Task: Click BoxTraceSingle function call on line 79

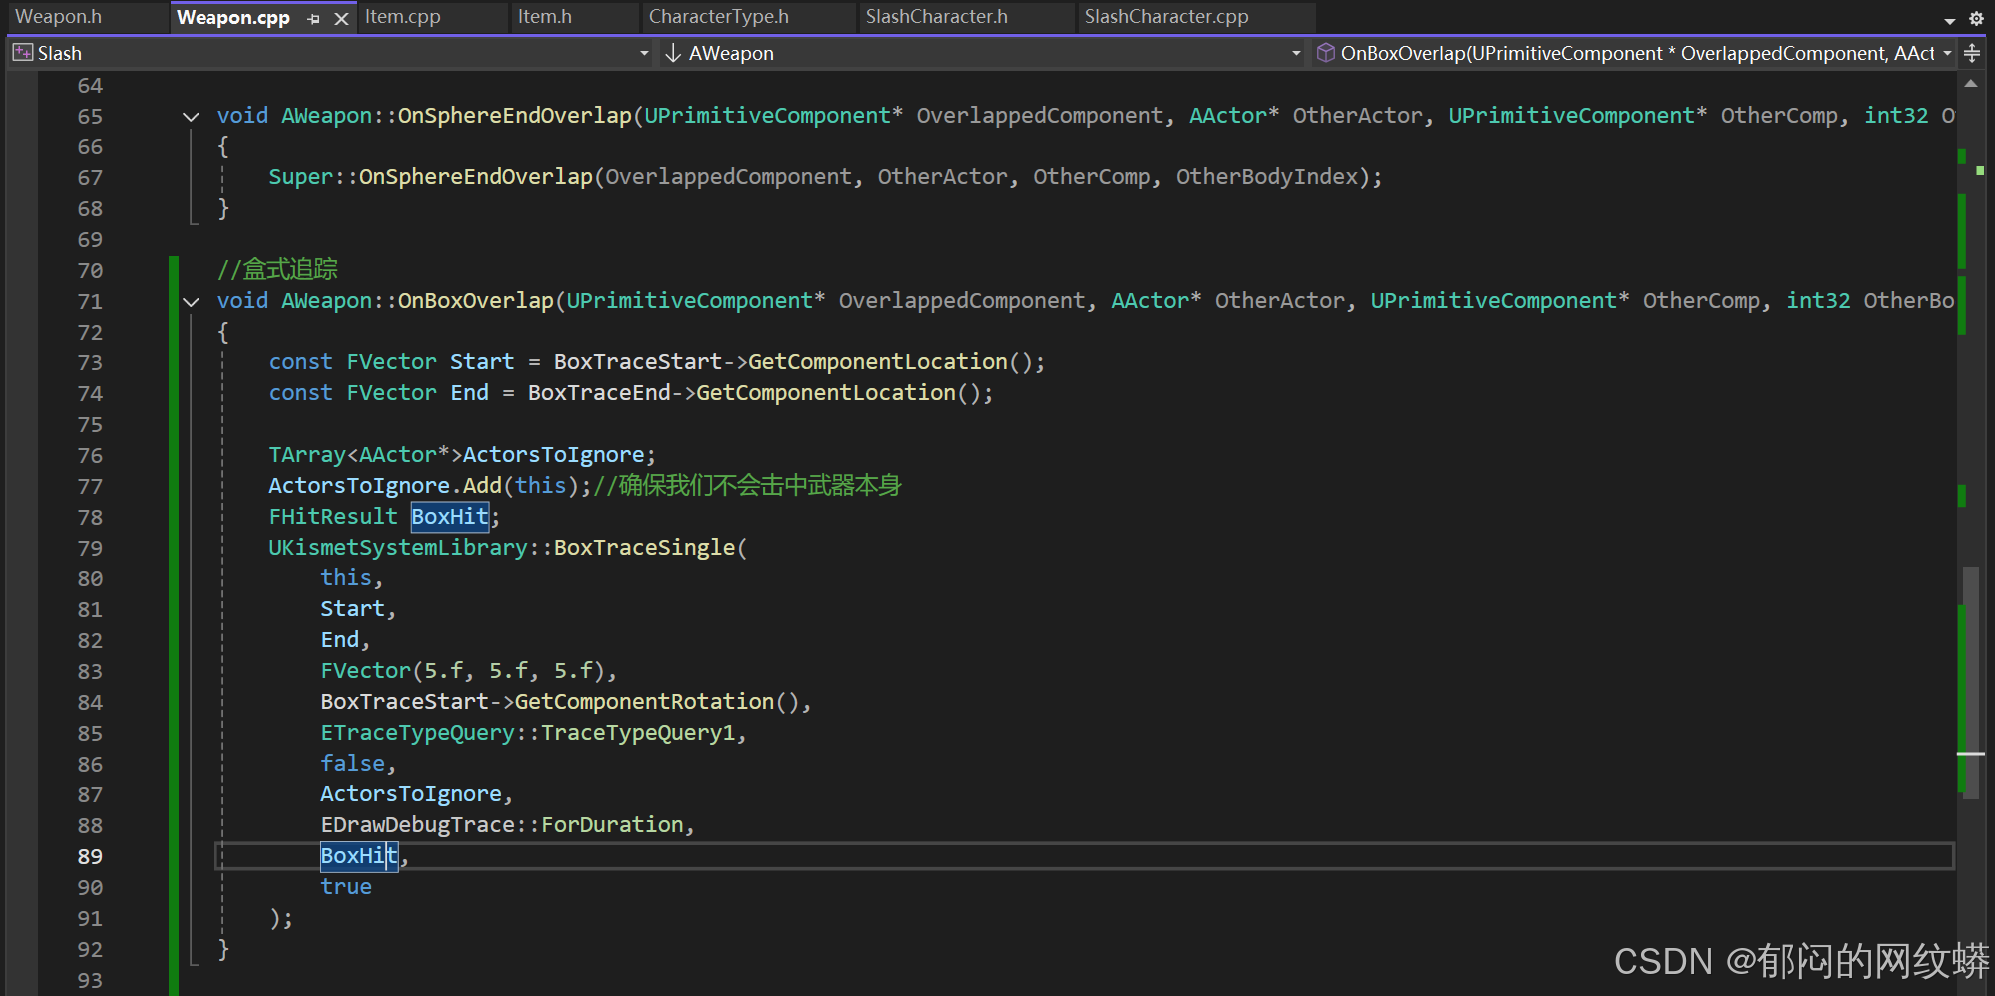Action: pyautogui.click(x=645, y=548)
